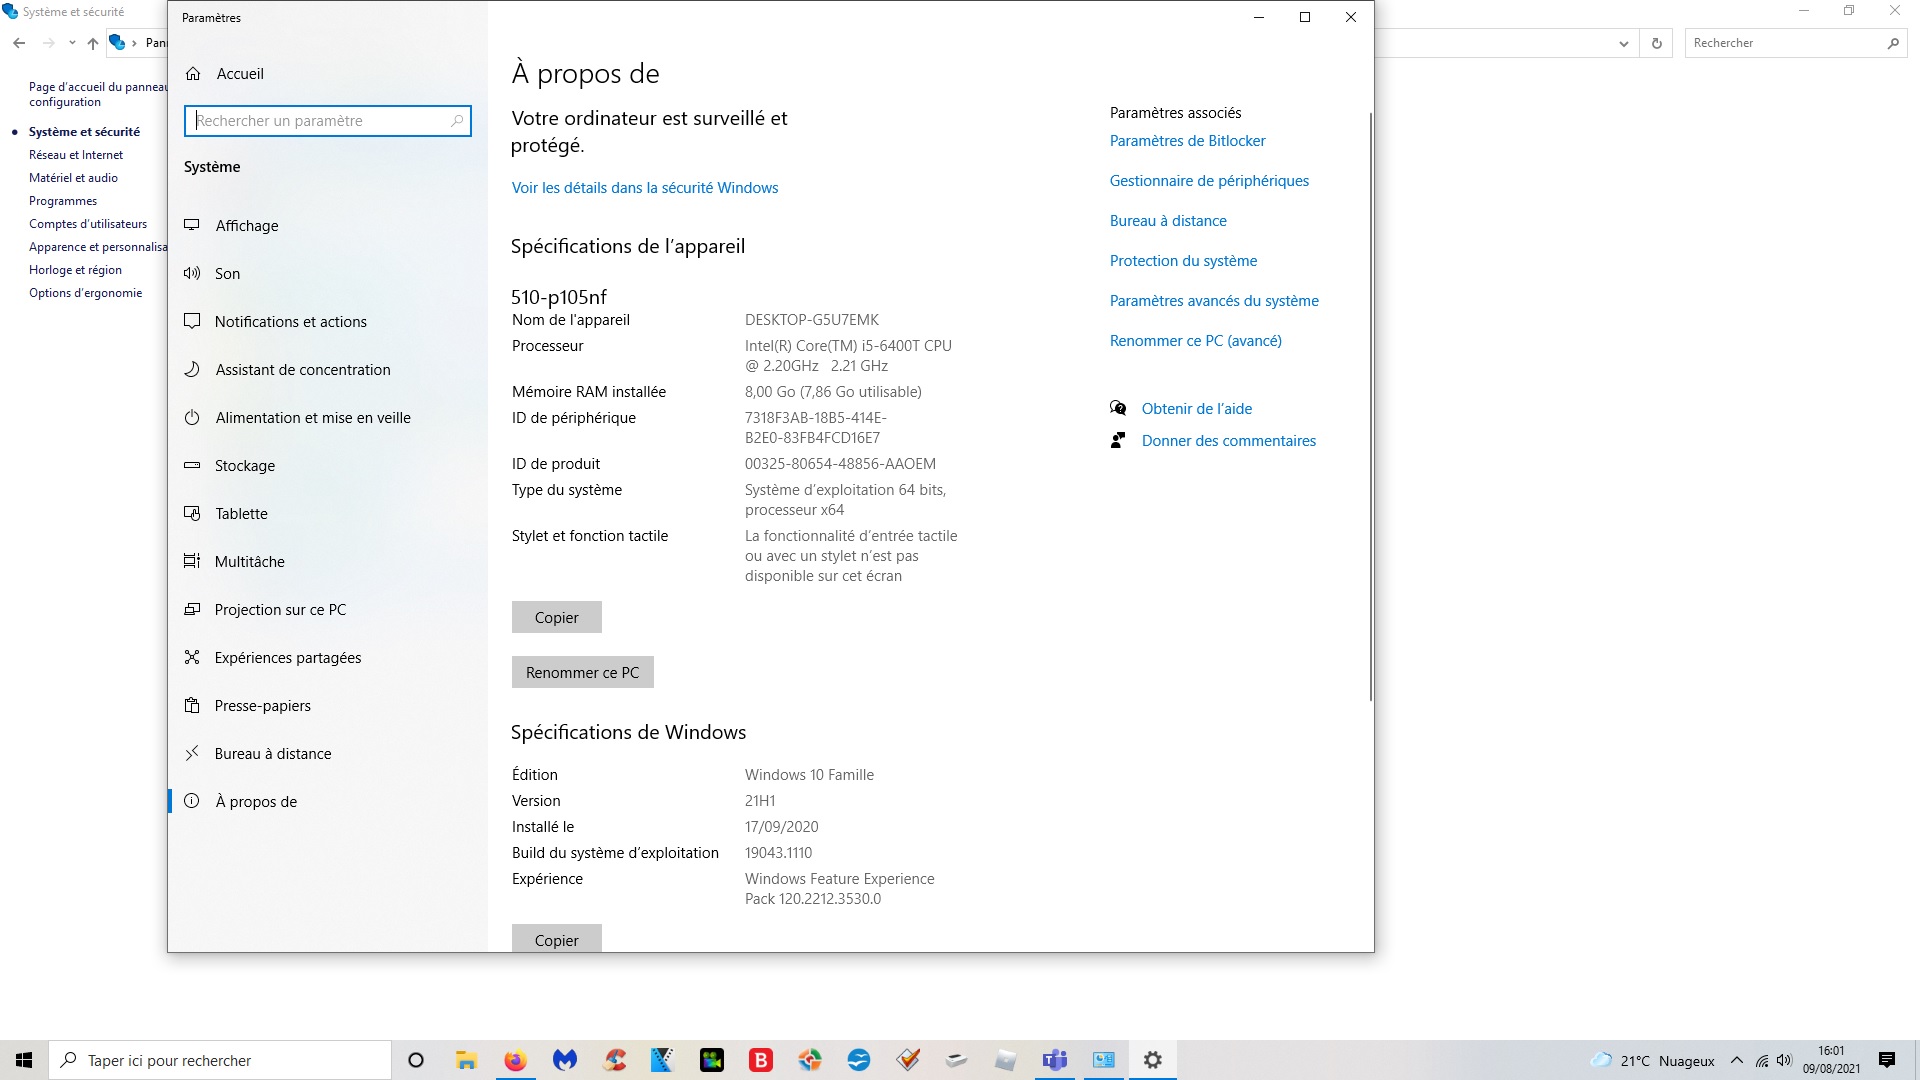Expand address bar history dropdown in Control Panel

1623,43
